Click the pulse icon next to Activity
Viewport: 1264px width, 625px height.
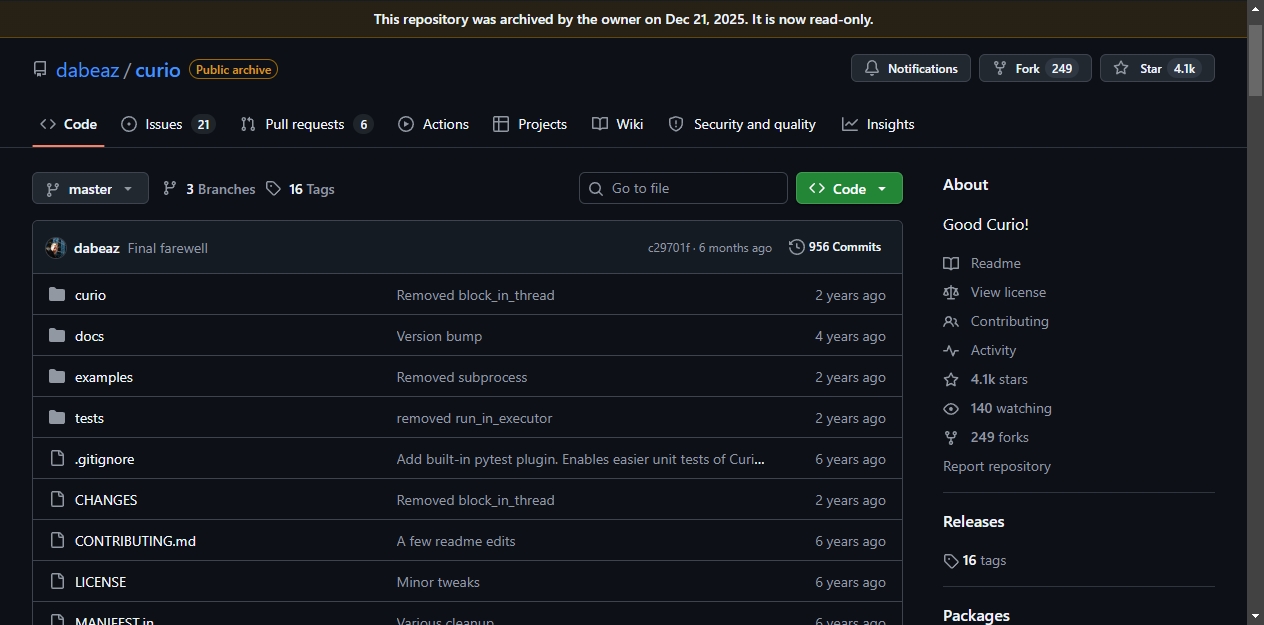click(951, 350)
